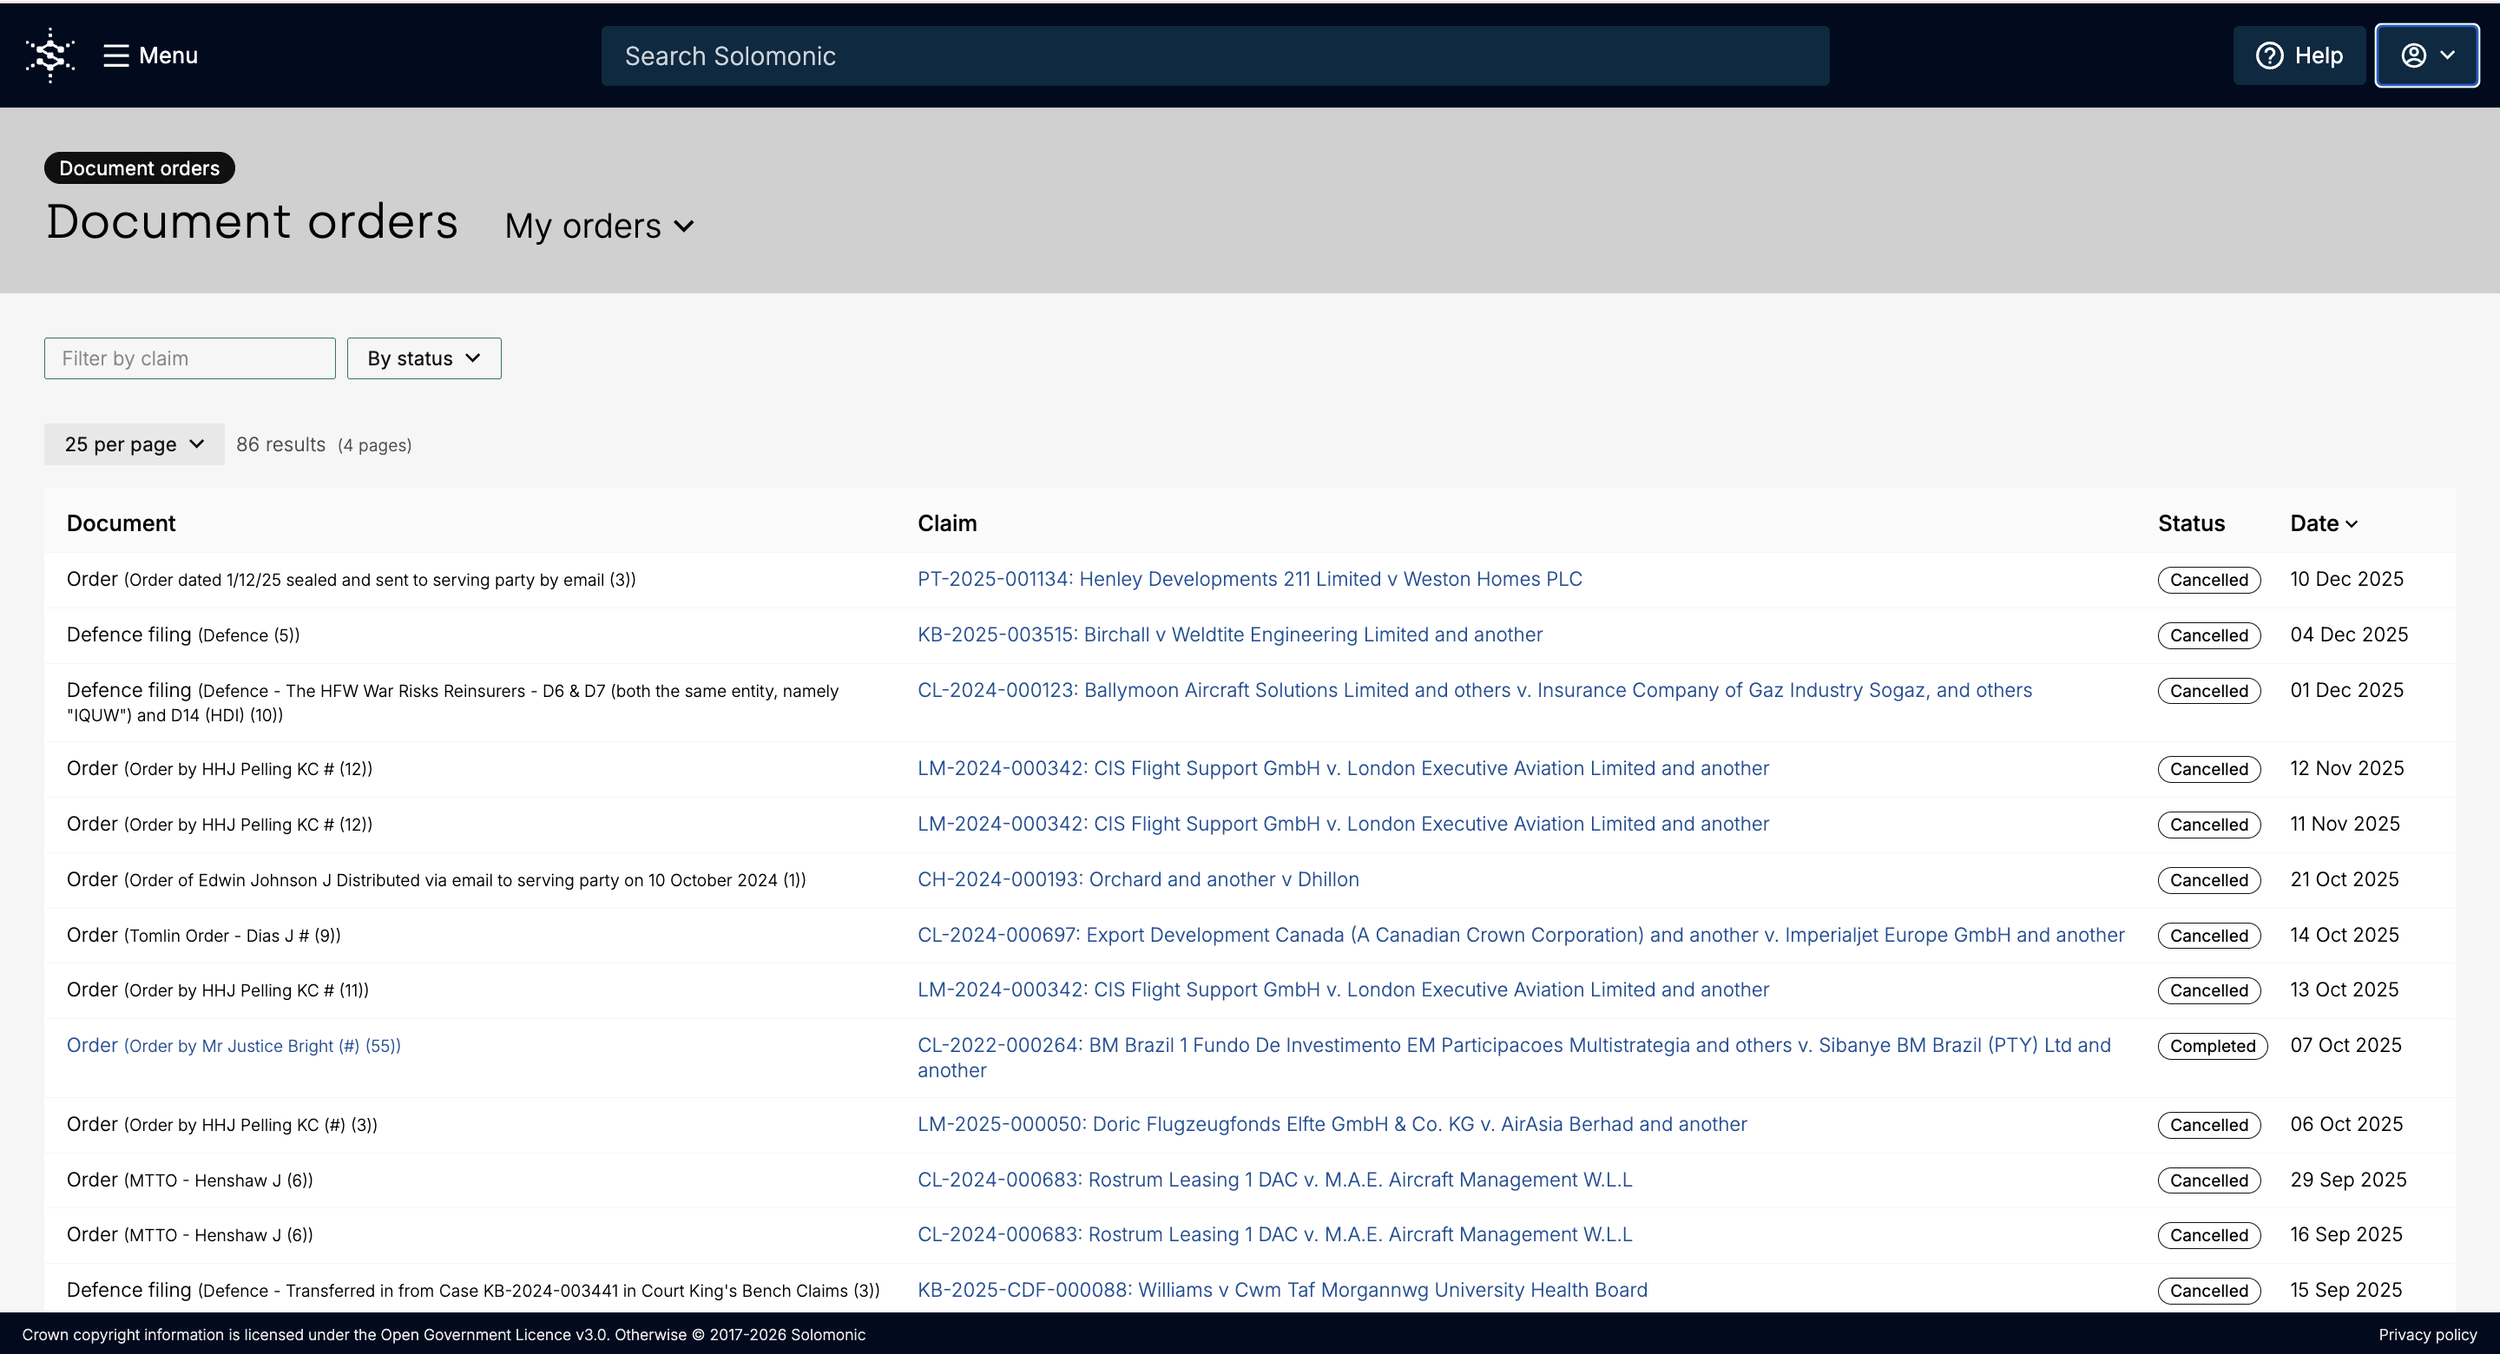This screenshot has height=1354, width=2500.
Task: Click the Document orders breadcrumb pill
Action: pos(139,168)
